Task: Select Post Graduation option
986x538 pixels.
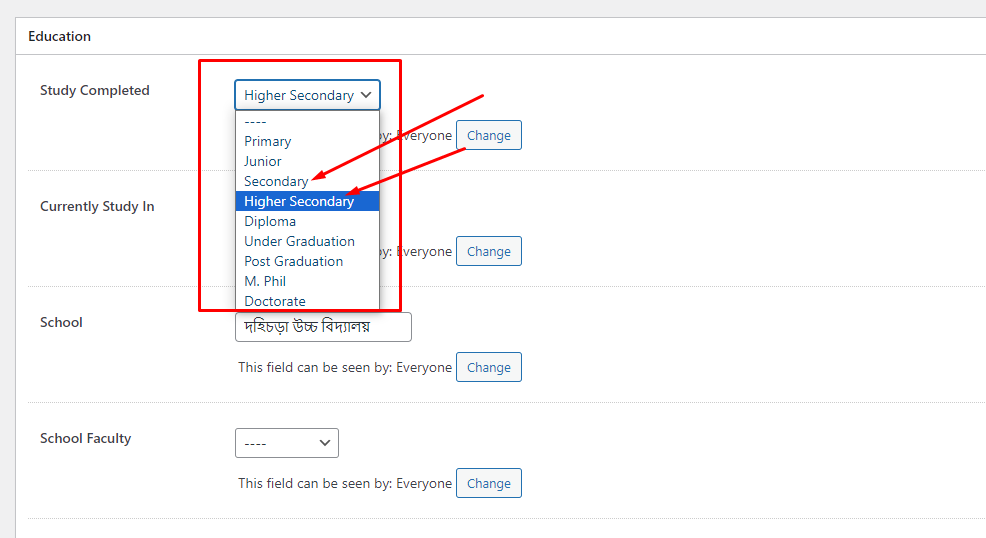Action: click(293, 261)
